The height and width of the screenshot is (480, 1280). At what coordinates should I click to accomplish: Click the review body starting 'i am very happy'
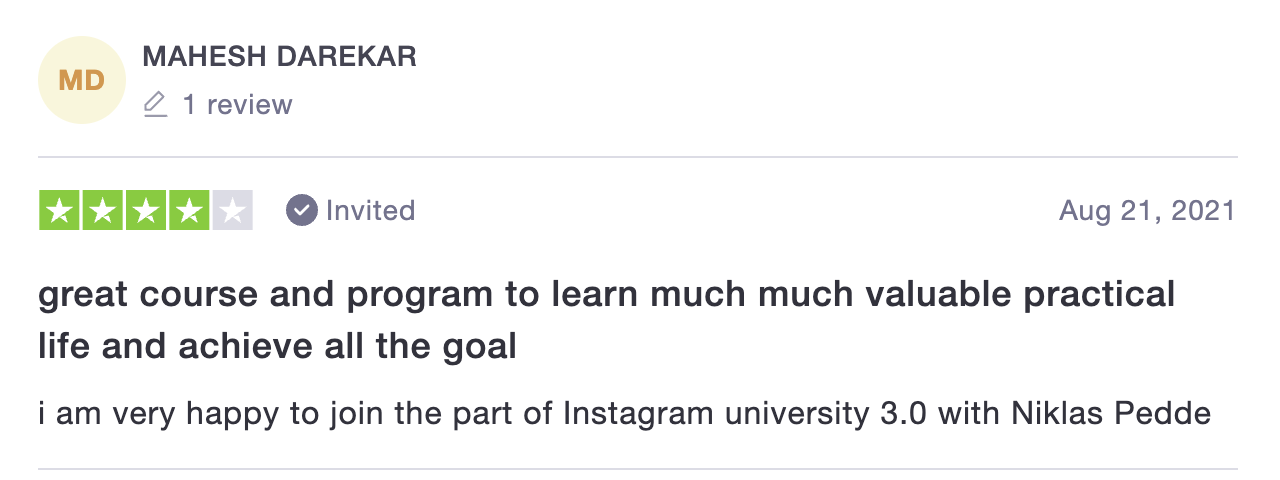[625, 414]
